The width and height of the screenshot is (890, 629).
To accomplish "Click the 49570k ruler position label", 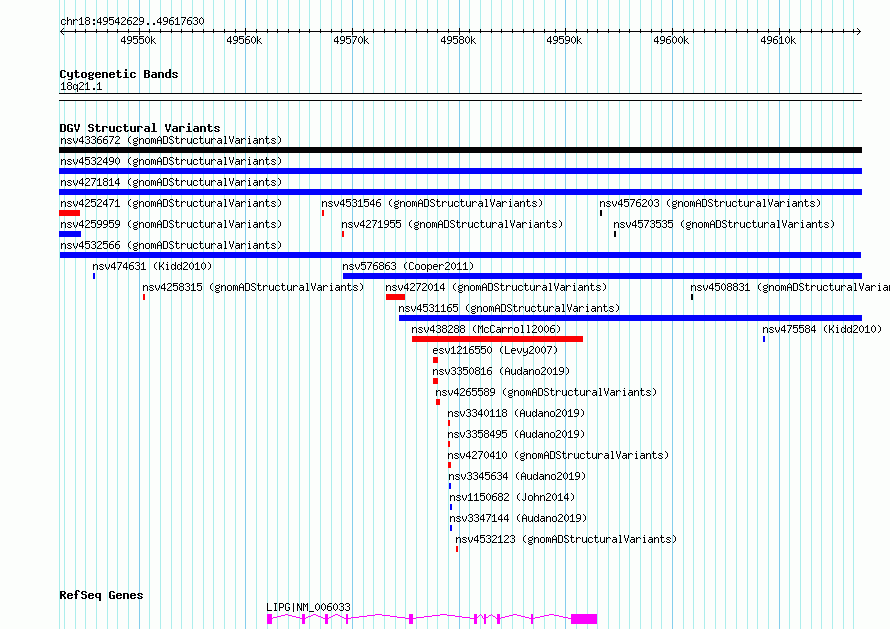I will pos(351,40).
